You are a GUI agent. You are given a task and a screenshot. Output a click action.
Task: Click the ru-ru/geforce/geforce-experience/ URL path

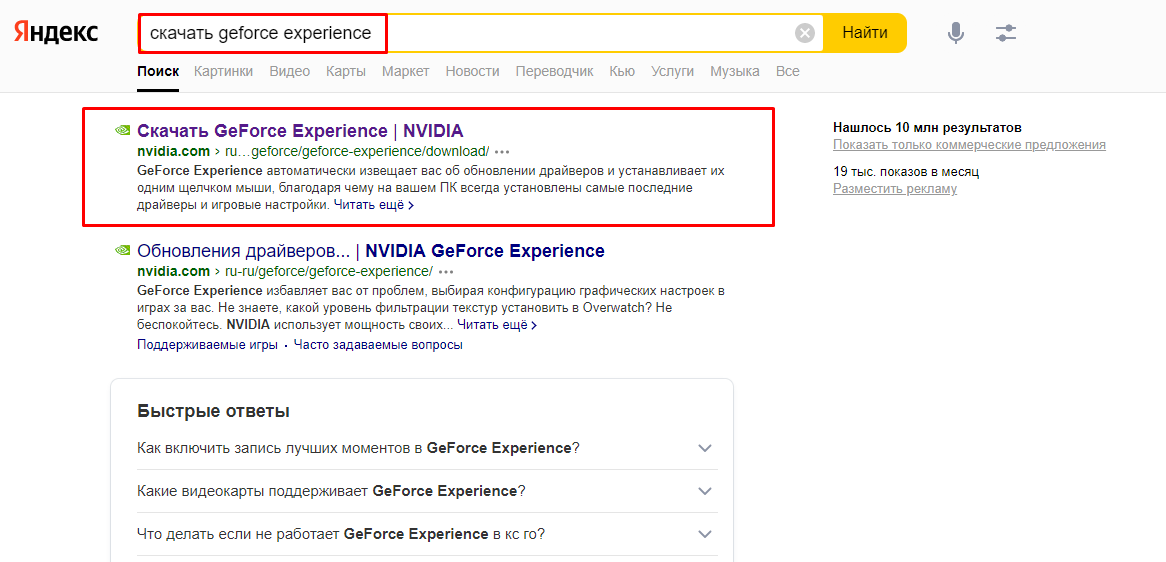[x=329, y=271]
